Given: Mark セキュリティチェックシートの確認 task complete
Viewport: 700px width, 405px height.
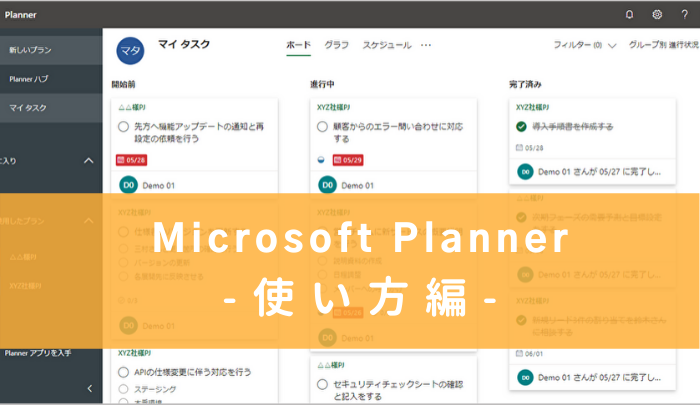Looking at the screenshot, I should tap(322, 384).
